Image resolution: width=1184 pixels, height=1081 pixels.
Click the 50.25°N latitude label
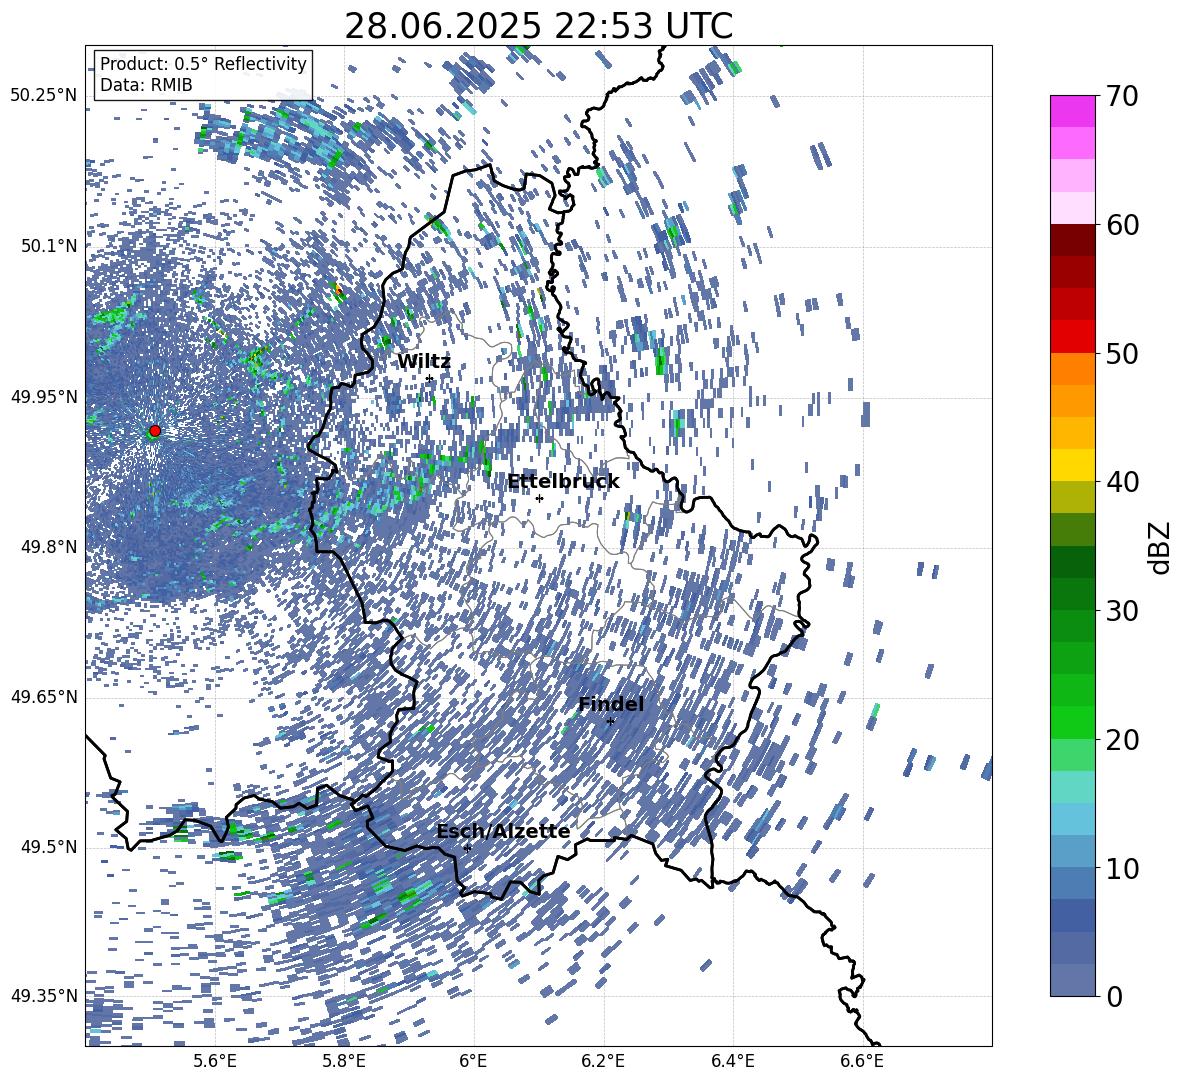tap(44, 96)
